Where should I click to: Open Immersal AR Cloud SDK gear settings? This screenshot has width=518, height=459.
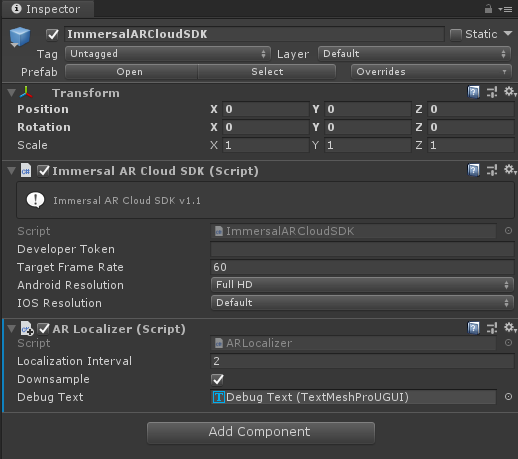click(x=510, y=170)
